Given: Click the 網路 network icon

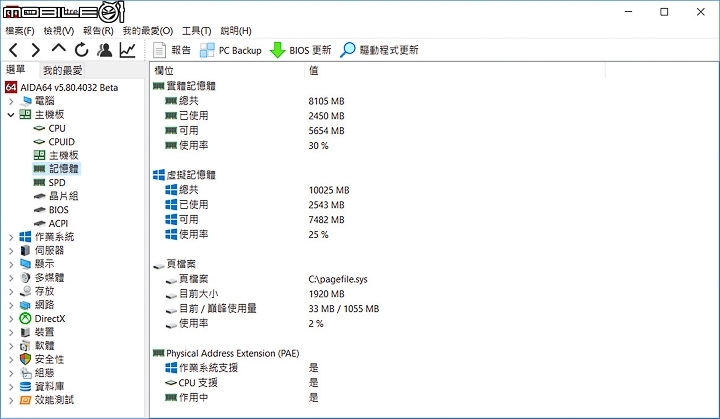Looking at the screenshot, I should (25, 305).
